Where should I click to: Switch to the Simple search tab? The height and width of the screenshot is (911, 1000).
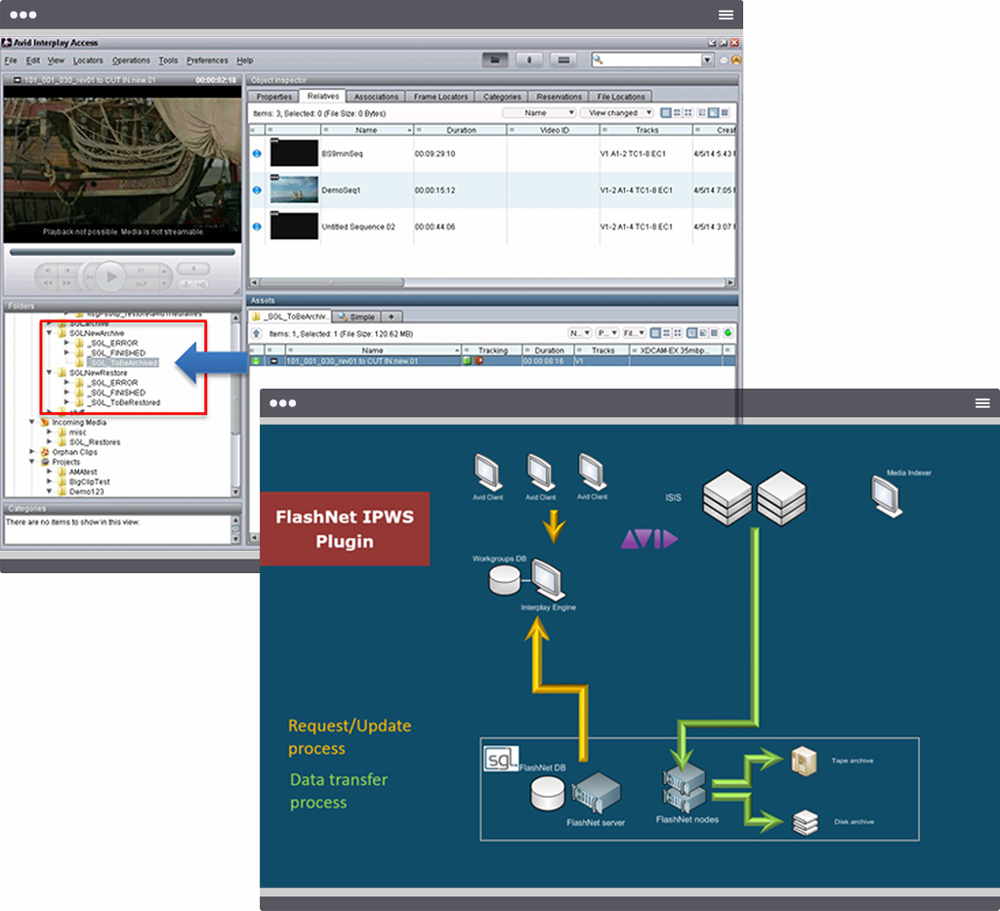point(357,317)
